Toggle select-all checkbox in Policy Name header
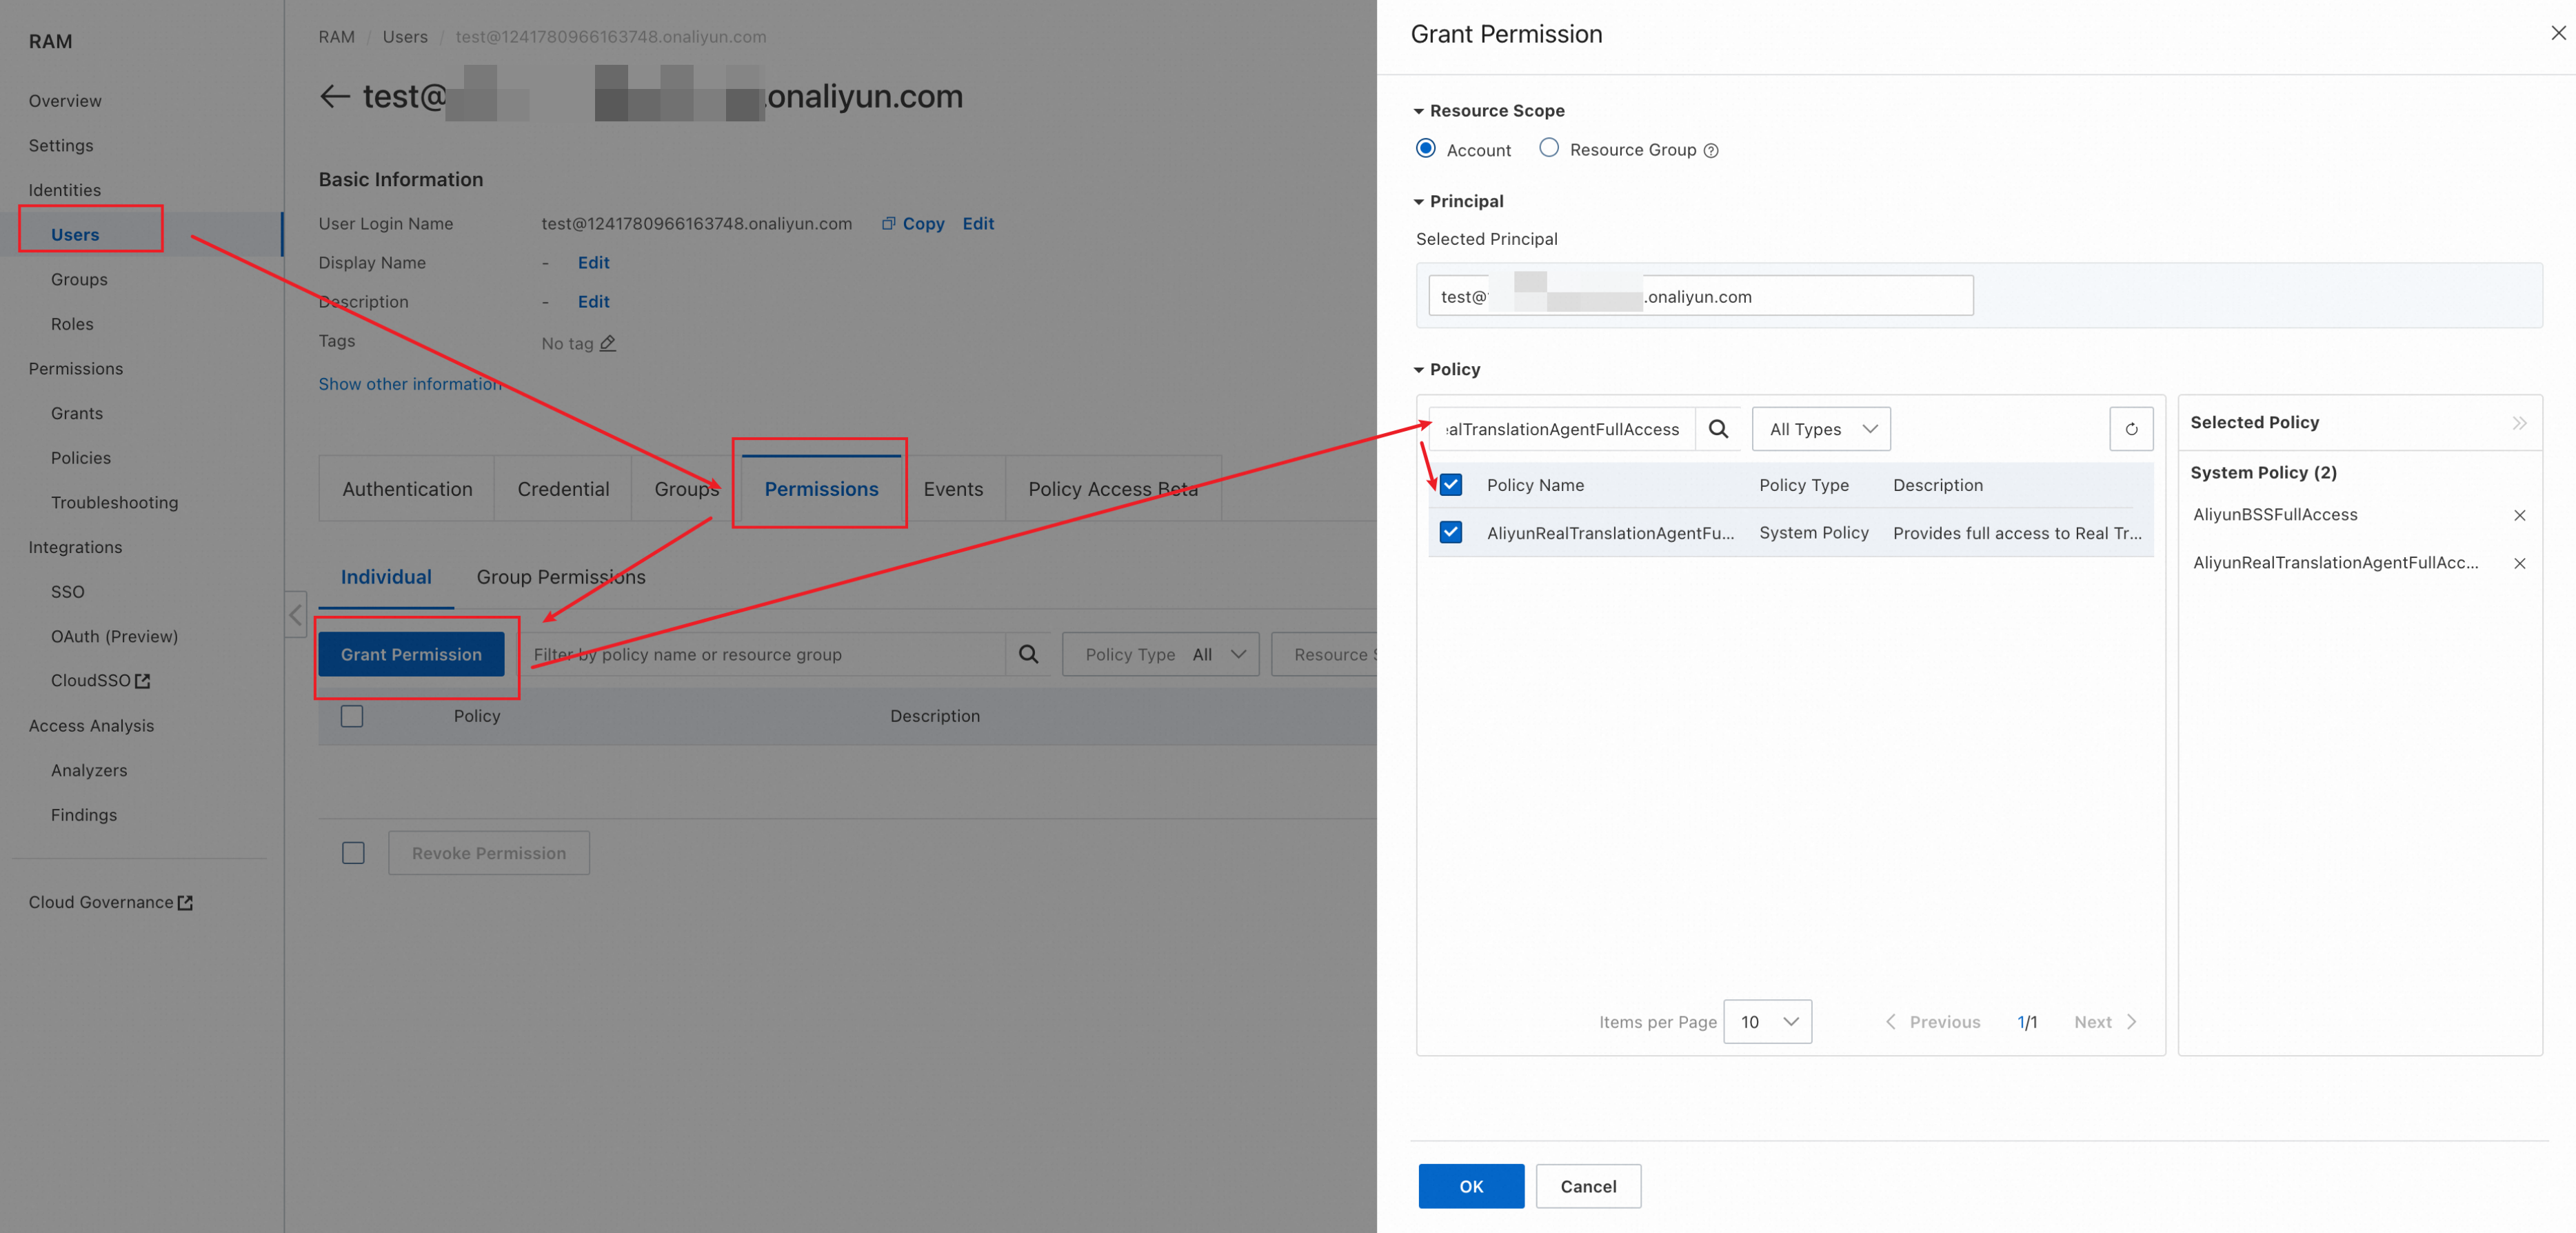The image size is (2576, 1233). pyautogui.click(x=1450, y=485)
